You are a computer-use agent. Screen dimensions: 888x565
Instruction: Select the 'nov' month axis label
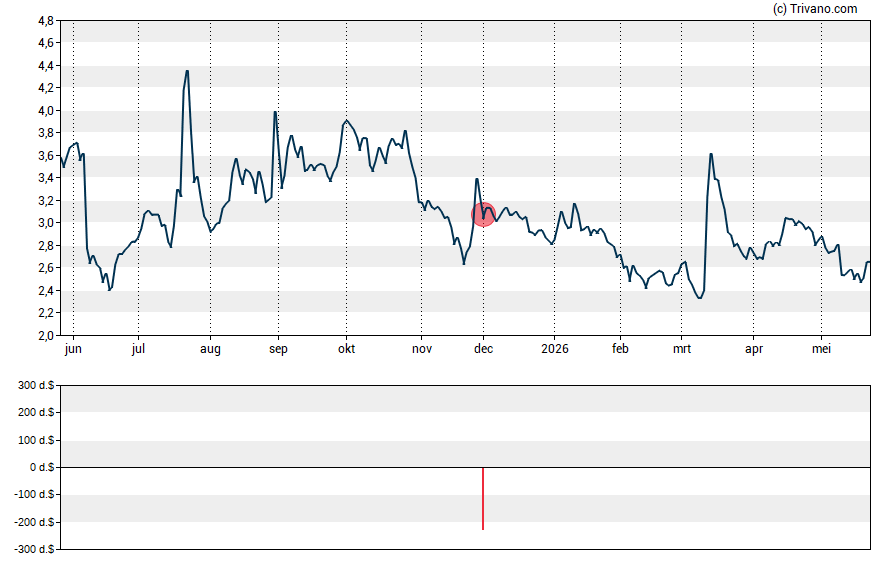coord(422,349)
